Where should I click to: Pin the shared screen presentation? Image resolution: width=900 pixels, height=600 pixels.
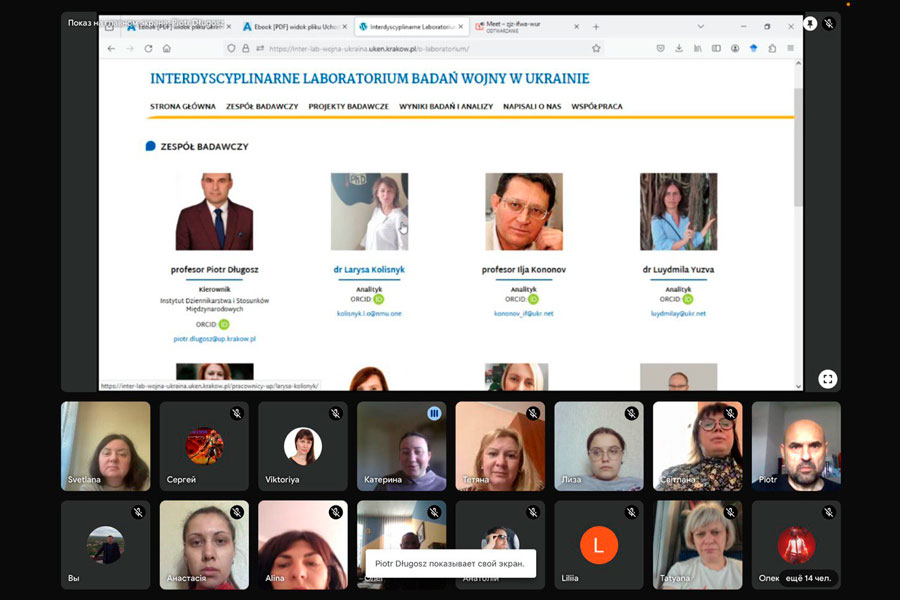click(810, 24)
